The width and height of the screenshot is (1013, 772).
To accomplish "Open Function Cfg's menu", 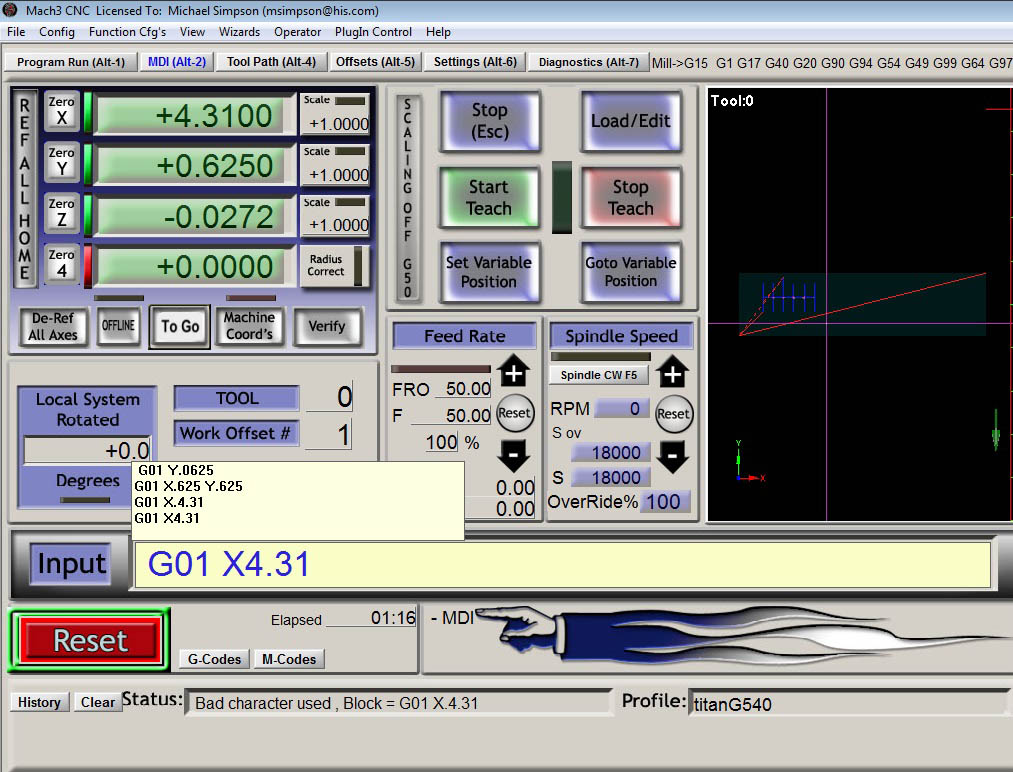I will tap(127, 32).
